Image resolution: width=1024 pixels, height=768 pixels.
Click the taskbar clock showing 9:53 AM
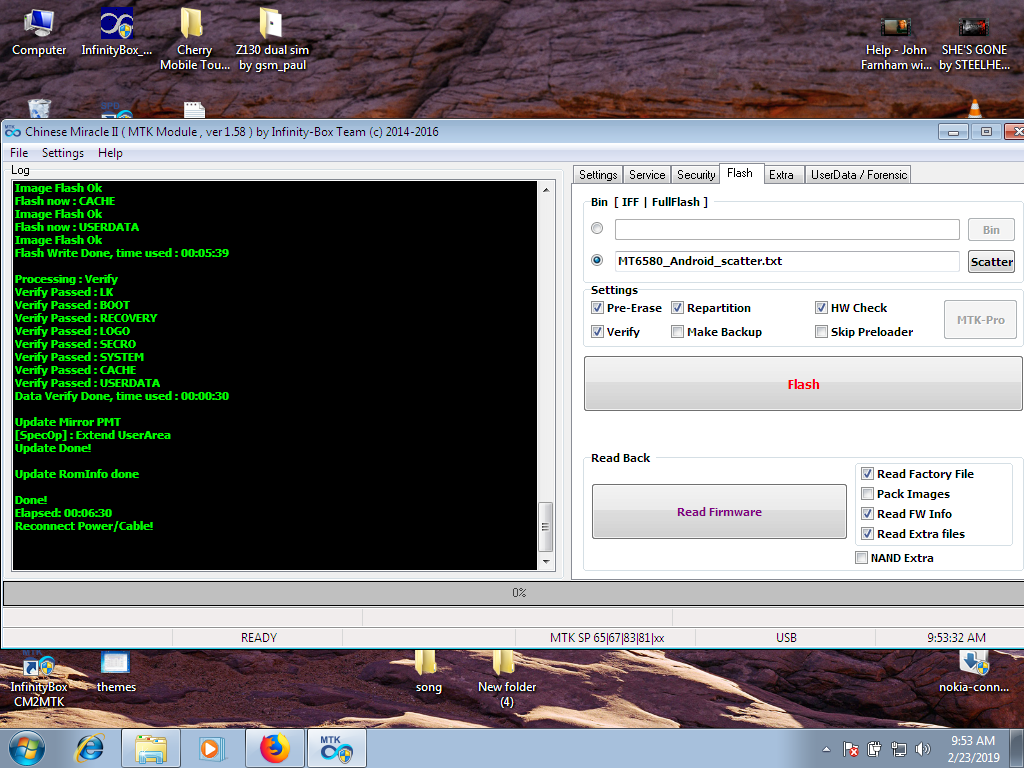pos(973,748)
